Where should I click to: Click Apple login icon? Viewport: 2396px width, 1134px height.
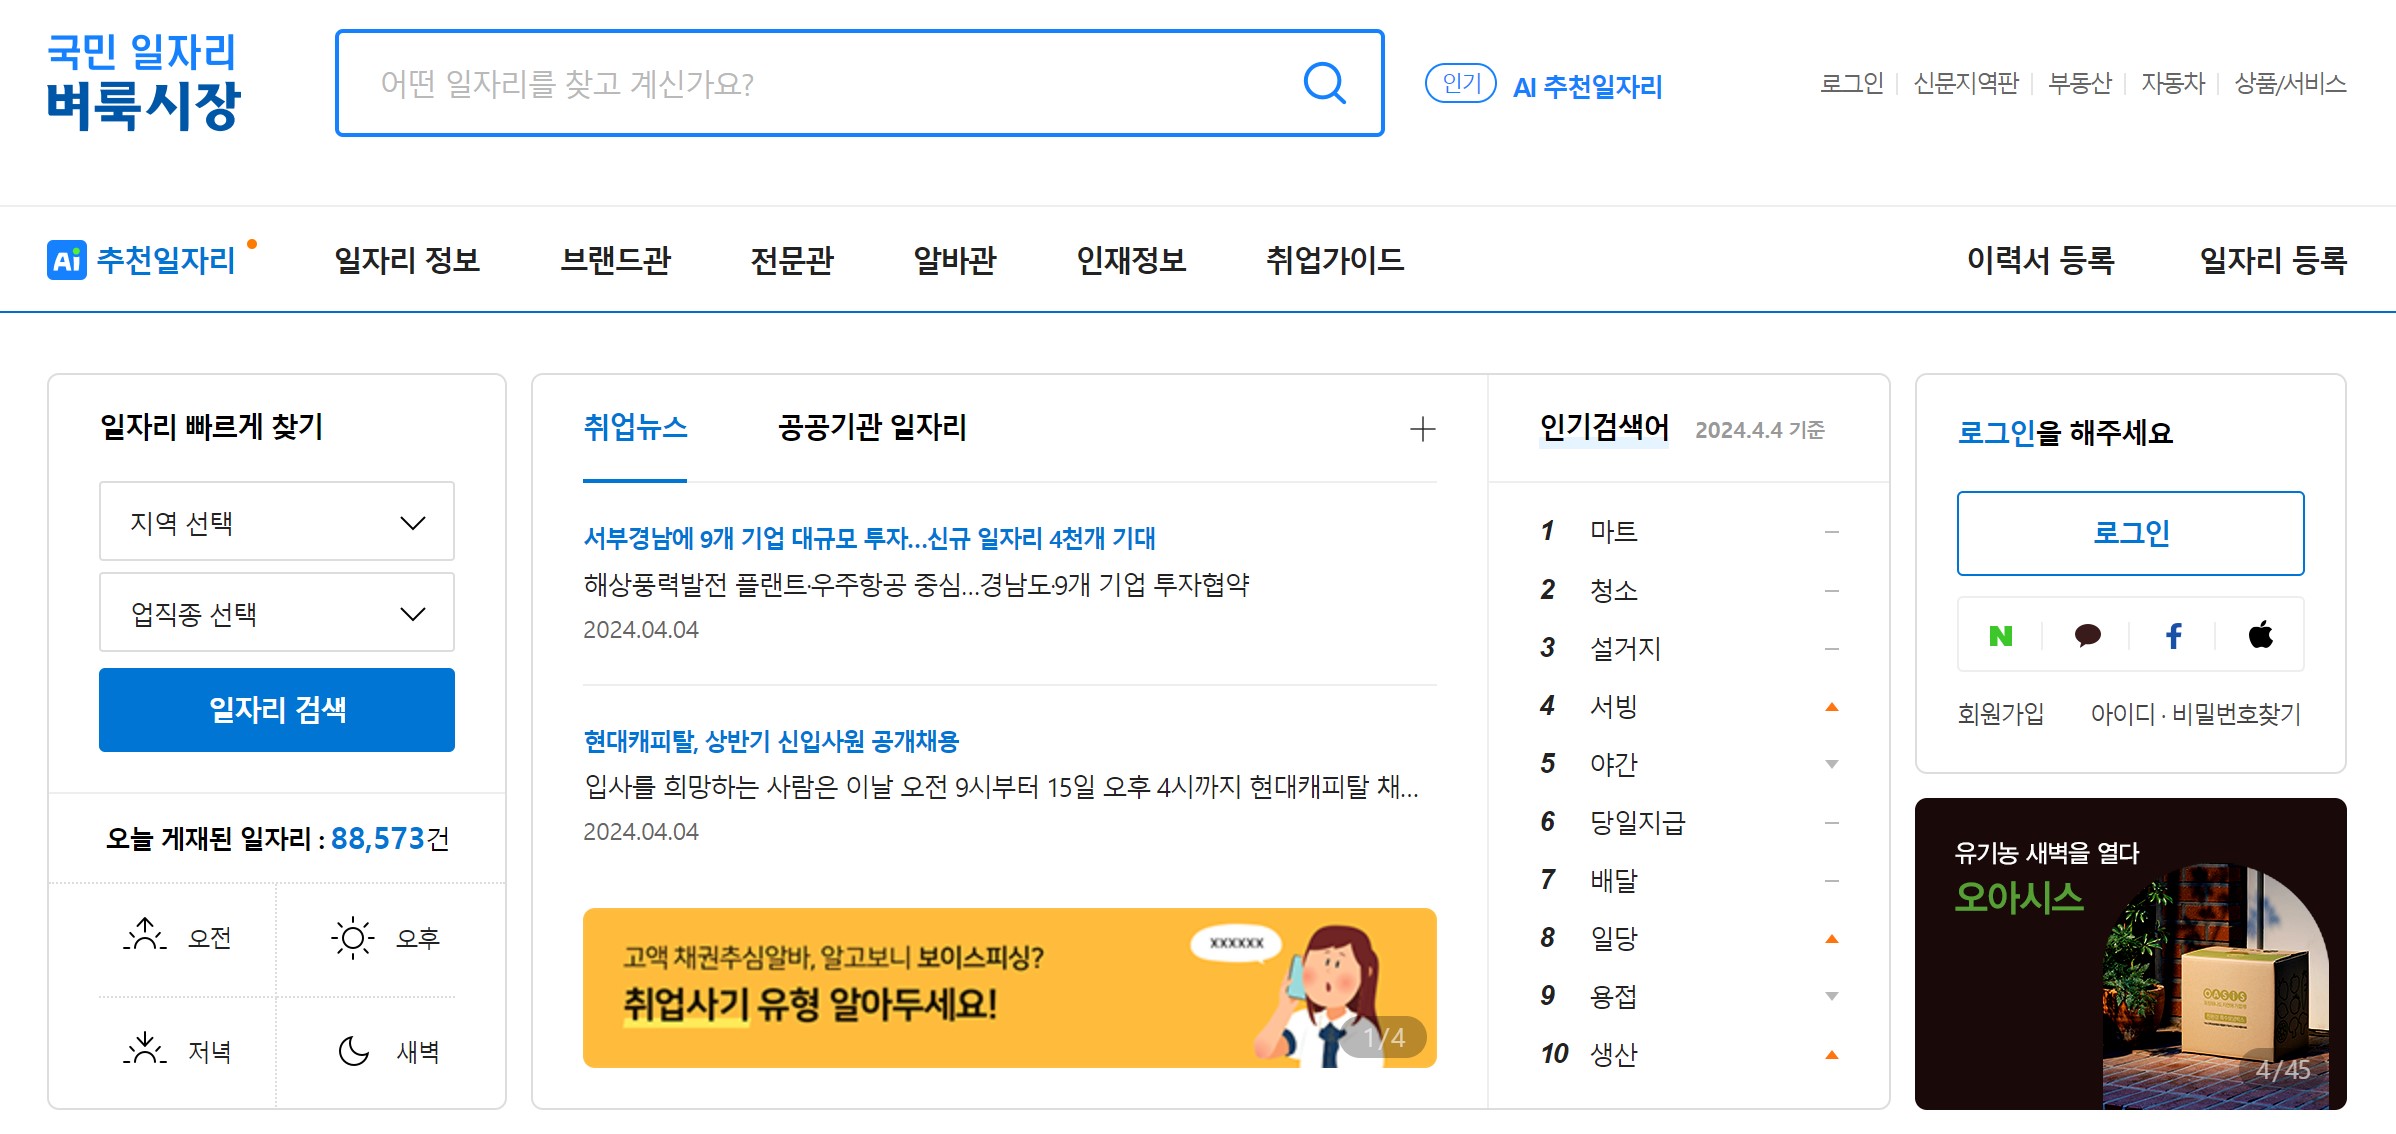2260,635
